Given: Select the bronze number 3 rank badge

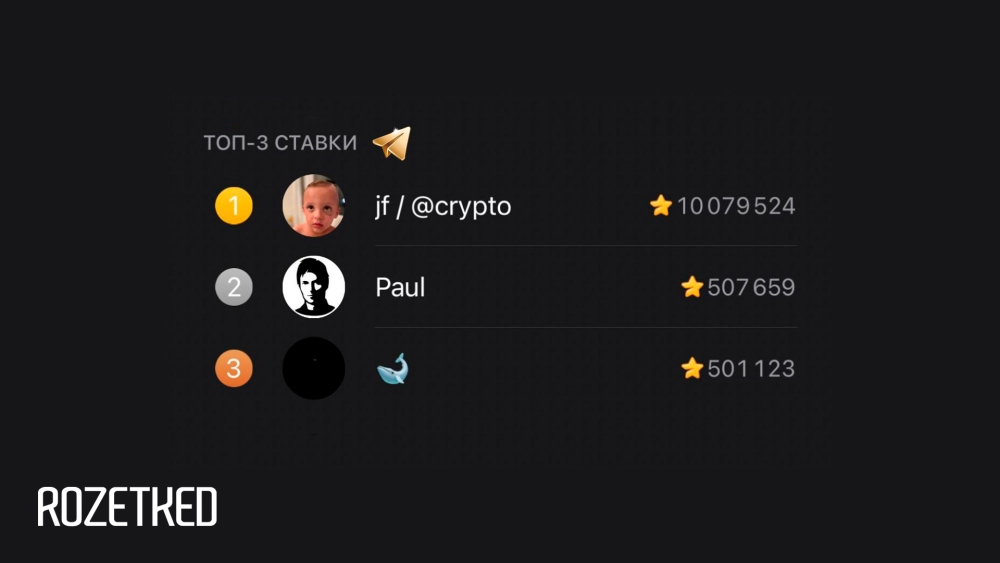Looking at the screenshot, I should (234, 369).
